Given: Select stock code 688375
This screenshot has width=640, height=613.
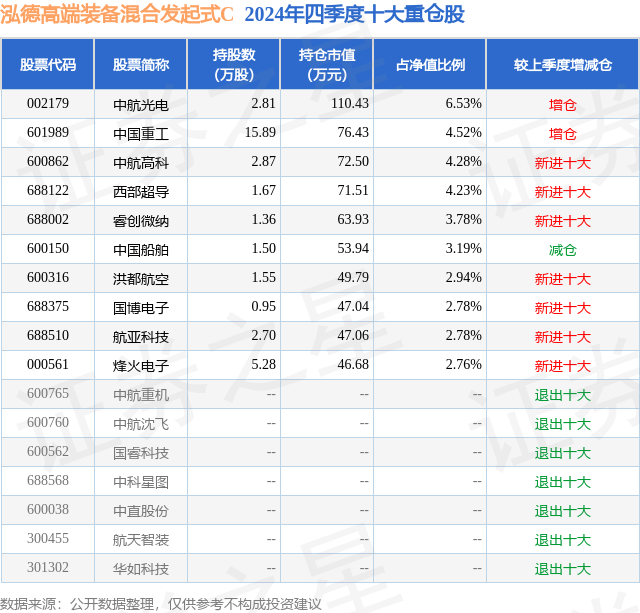Looking at the screenshot, I should pyautogui.click(x=48, y=306).
